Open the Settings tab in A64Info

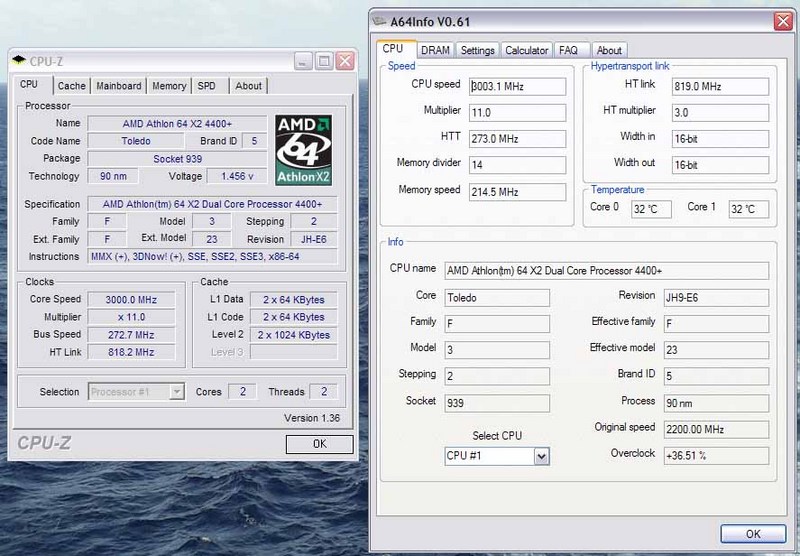point(478,50)
